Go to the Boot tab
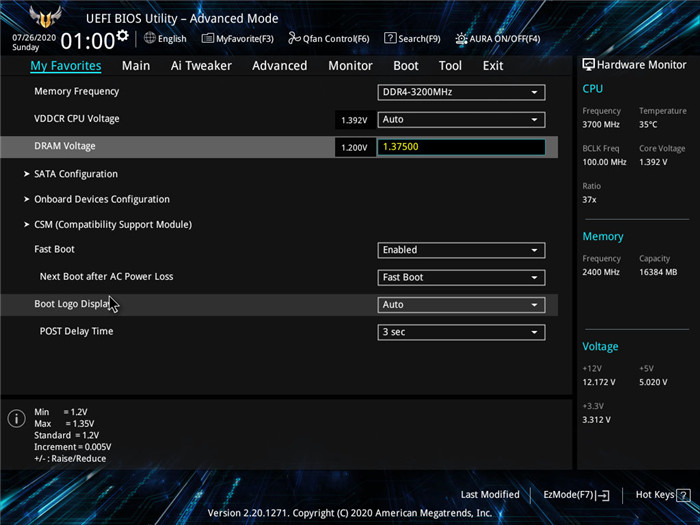Image resolution: width=700 pixels, height=525 pixels. 405,66
